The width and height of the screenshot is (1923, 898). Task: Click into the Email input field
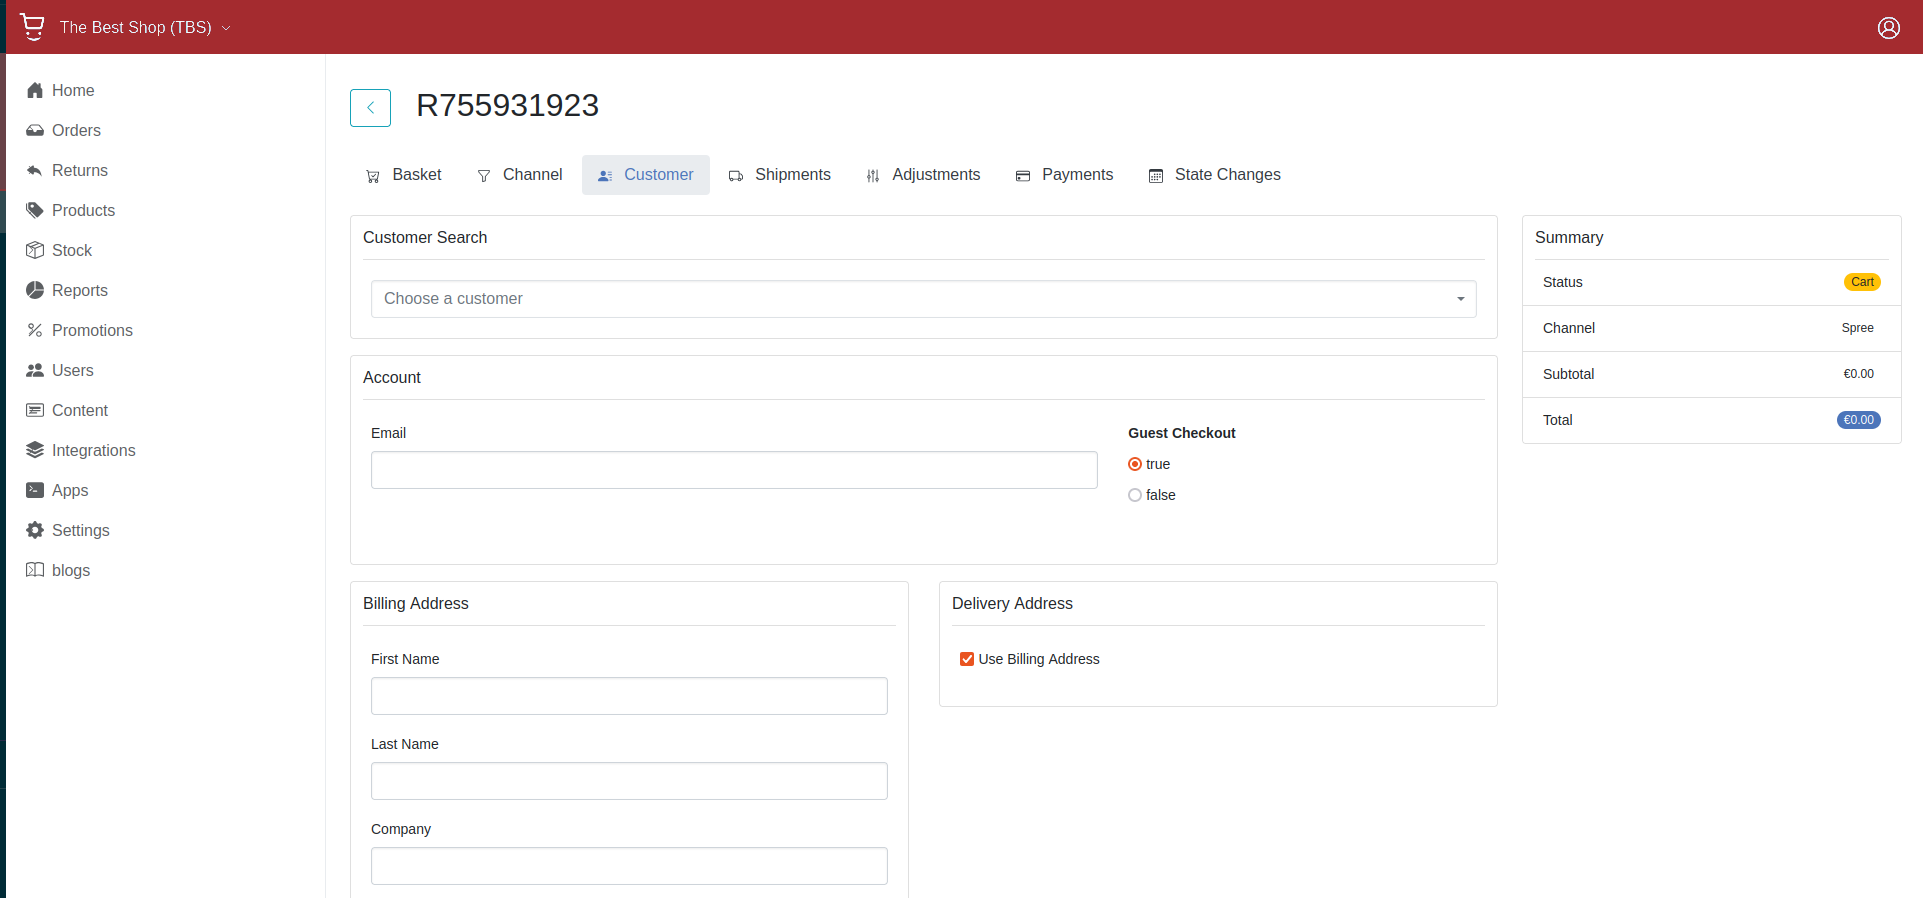point(734,470)
